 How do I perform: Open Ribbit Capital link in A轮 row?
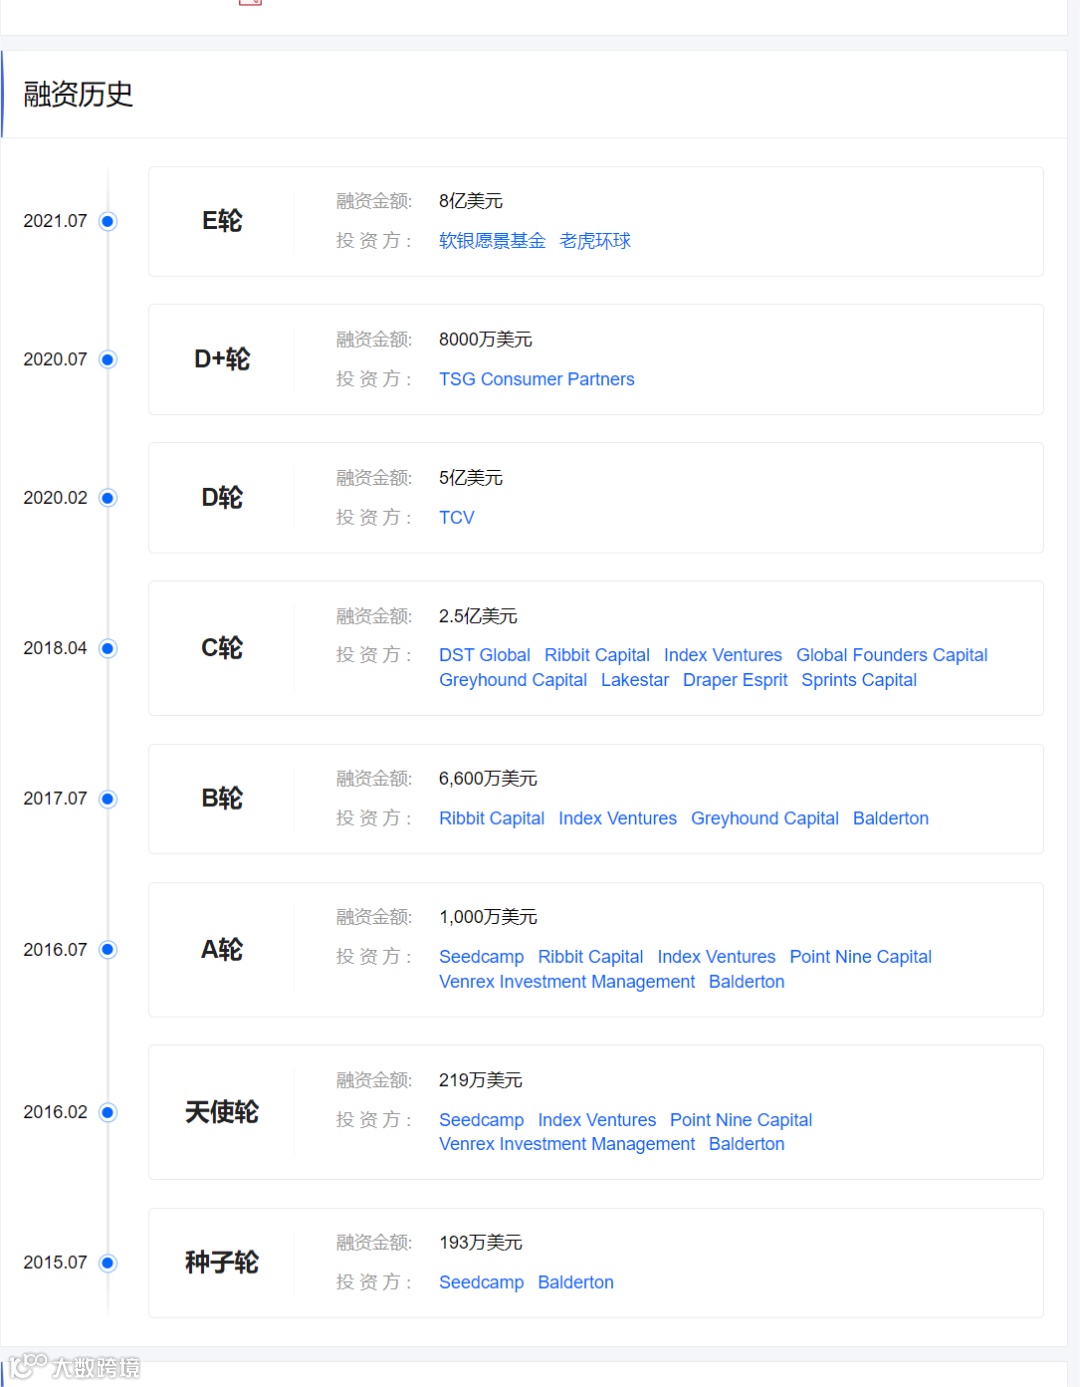click(x=591, y=957)
